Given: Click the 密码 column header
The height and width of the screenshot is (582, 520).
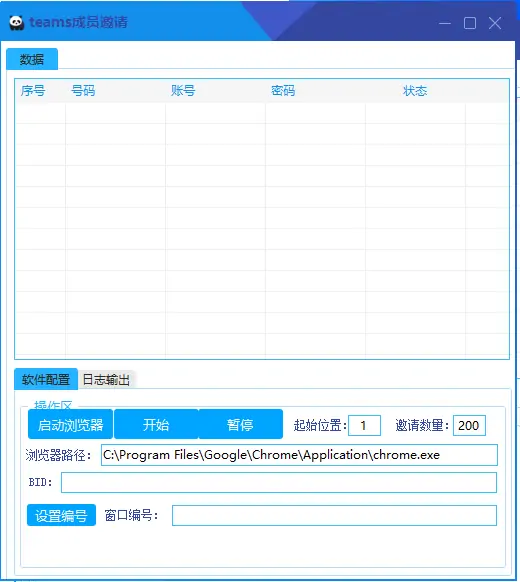Looking at the screenshot, I should 283,91.
